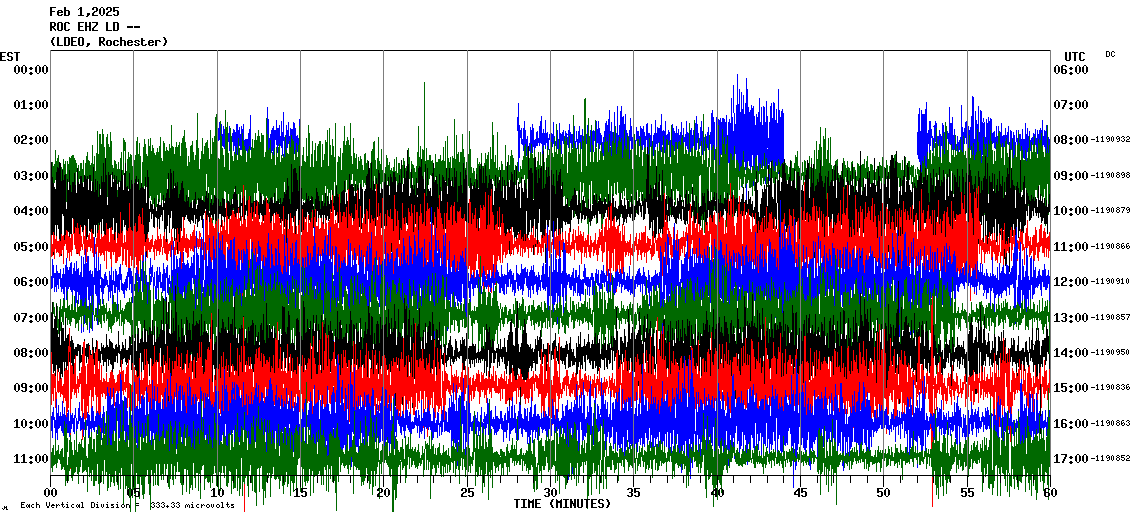Click the EST time zone heading
Viewport: 1130px width, 519px height.
[x=10, y=56]
